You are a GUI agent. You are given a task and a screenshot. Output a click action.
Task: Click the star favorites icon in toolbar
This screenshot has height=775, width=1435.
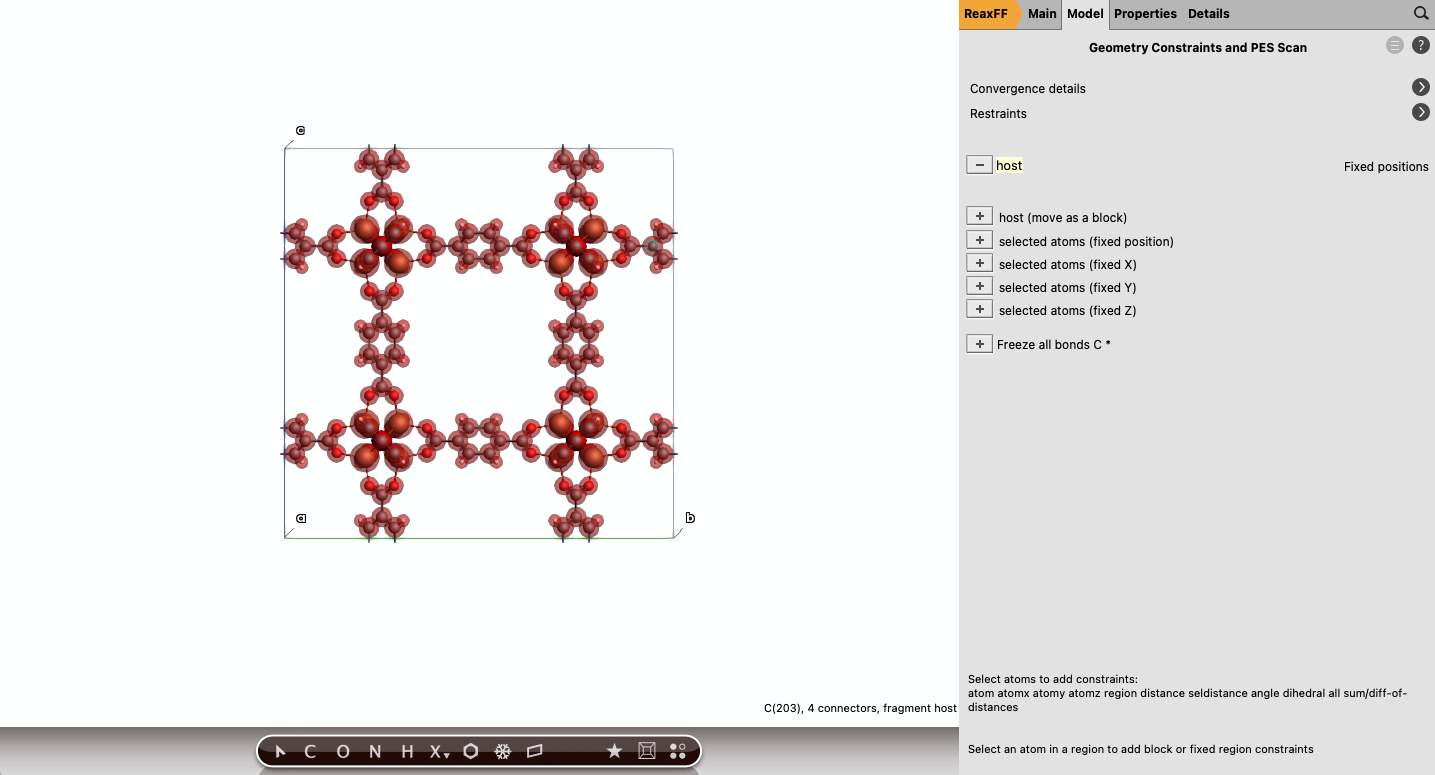coord(614,751)
